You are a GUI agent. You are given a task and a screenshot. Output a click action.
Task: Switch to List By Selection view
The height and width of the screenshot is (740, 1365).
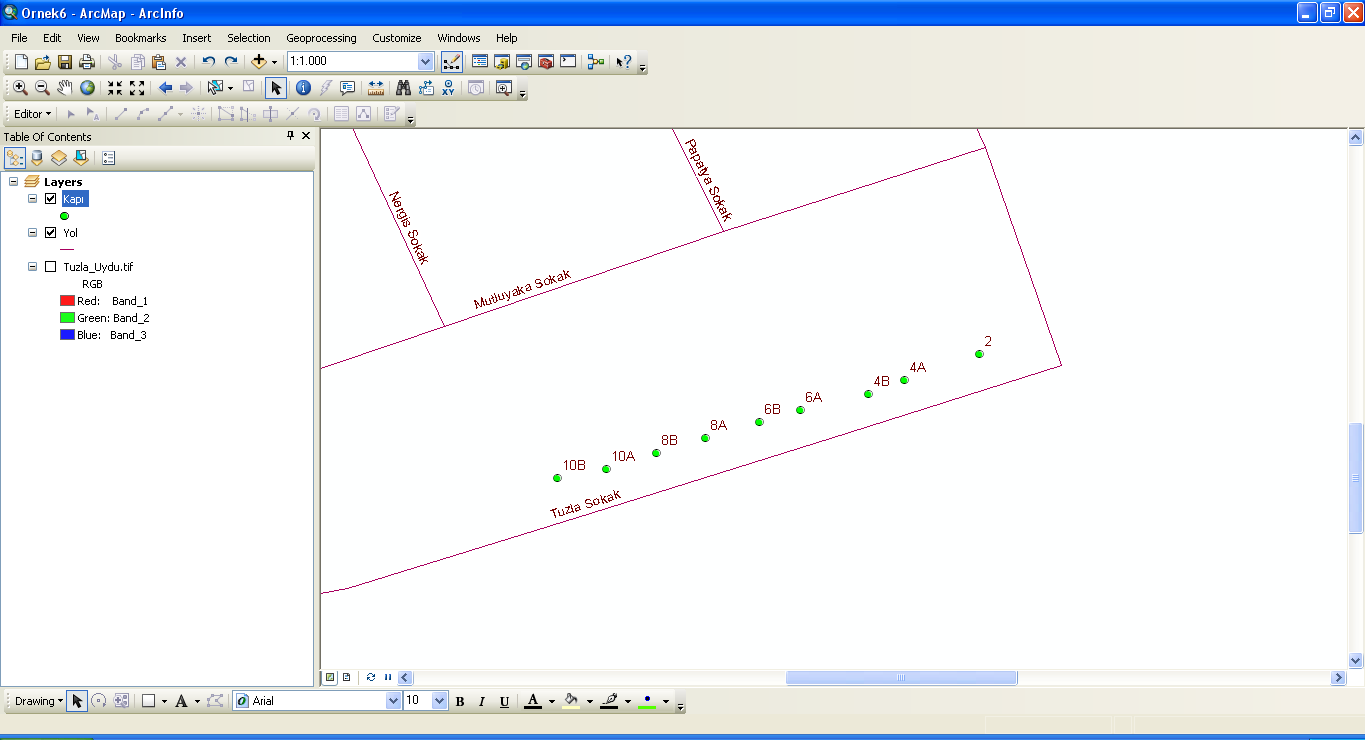81,158
